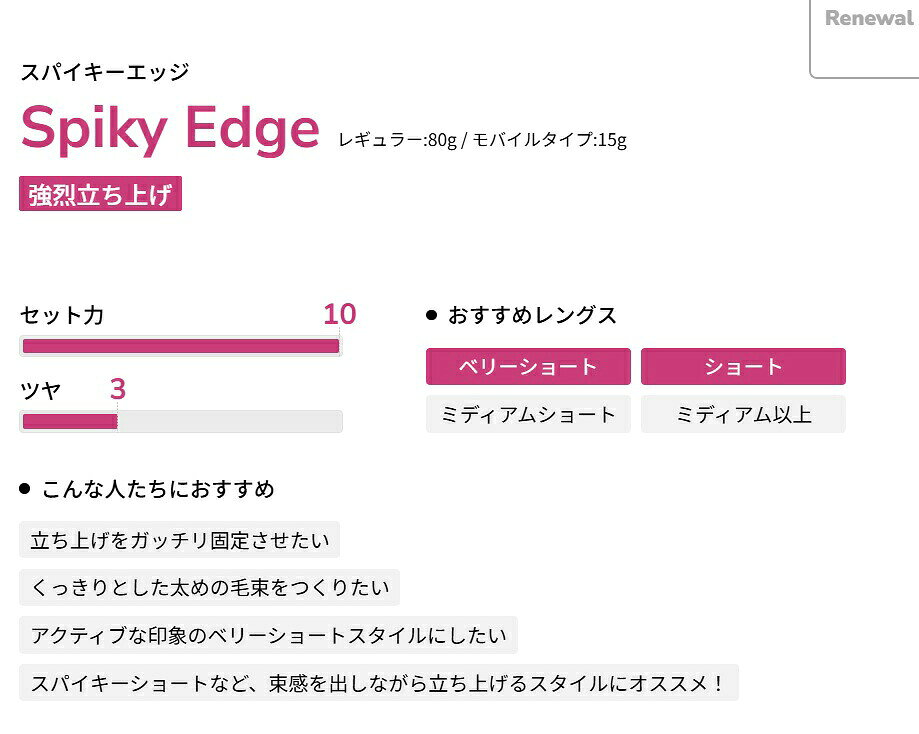The image size is (919, 734).
Task: Click the こんな人たちにおすすめ heading bullet
Action: (25, 489)
